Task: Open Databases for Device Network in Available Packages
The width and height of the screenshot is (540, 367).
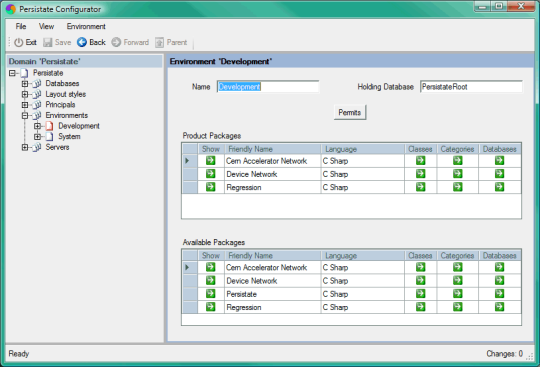Action: coord(499,281)
